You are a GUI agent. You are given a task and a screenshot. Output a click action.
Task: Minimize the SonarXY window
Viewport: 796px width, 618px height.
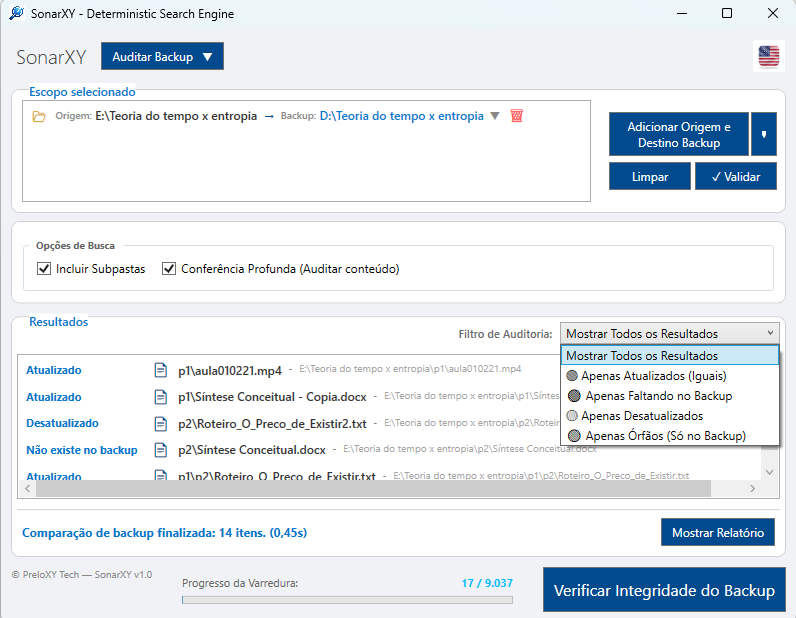tap(682, 13)
